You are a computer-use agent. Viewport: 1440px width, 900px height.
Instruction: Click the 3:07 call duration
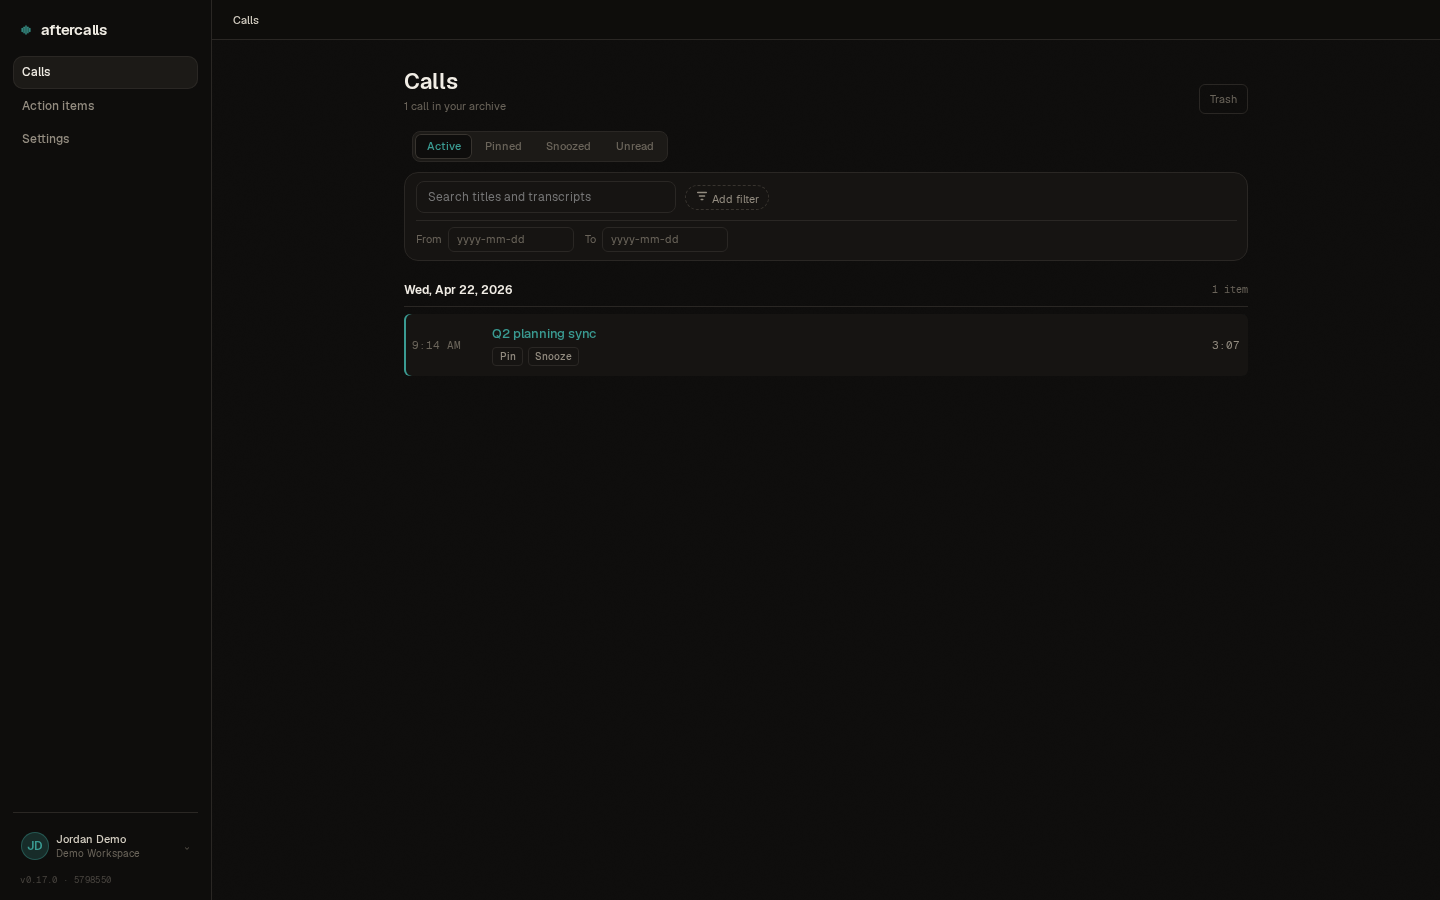[1225, 345]
